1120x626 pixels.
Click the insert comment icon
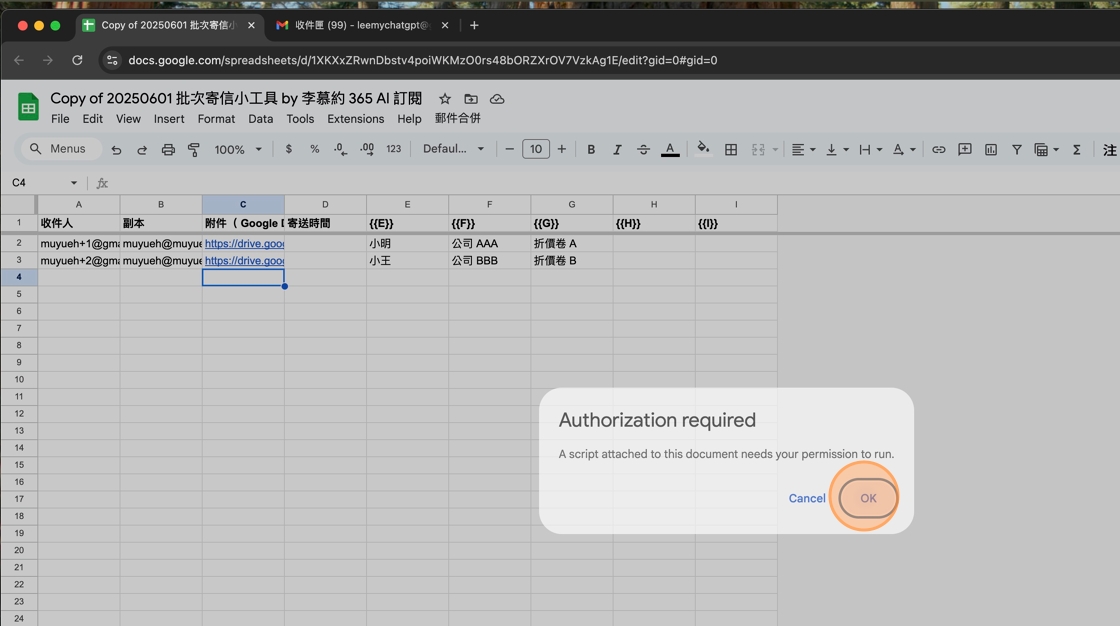tap(964, 149)
